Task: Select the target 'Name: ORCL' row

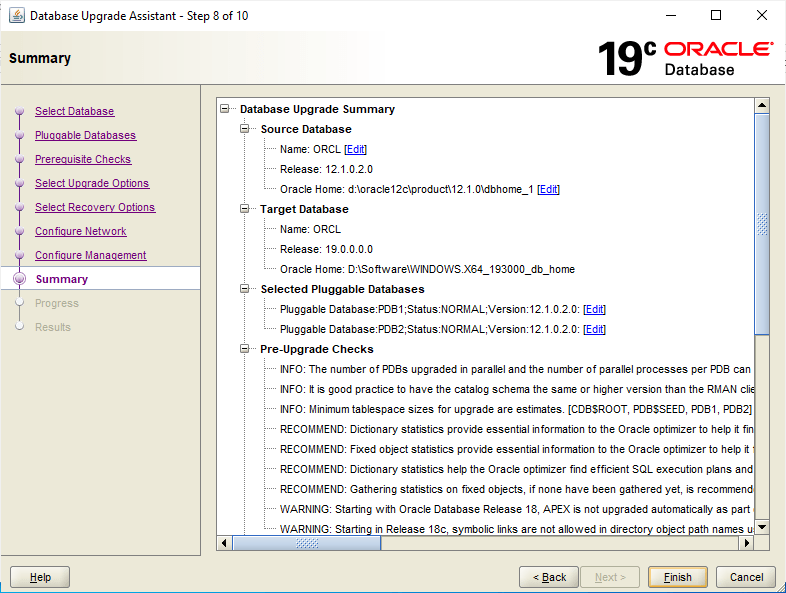Action: [x=310, y=229]
